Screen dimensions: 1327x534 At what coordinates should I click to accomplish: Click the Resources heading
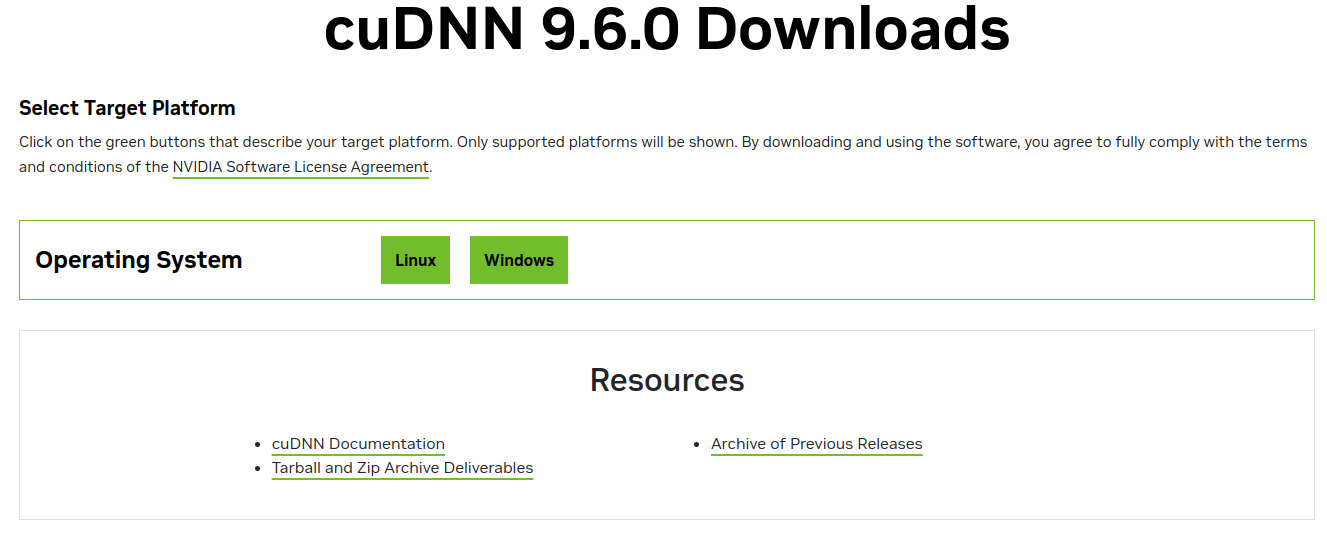coord(667,380)
